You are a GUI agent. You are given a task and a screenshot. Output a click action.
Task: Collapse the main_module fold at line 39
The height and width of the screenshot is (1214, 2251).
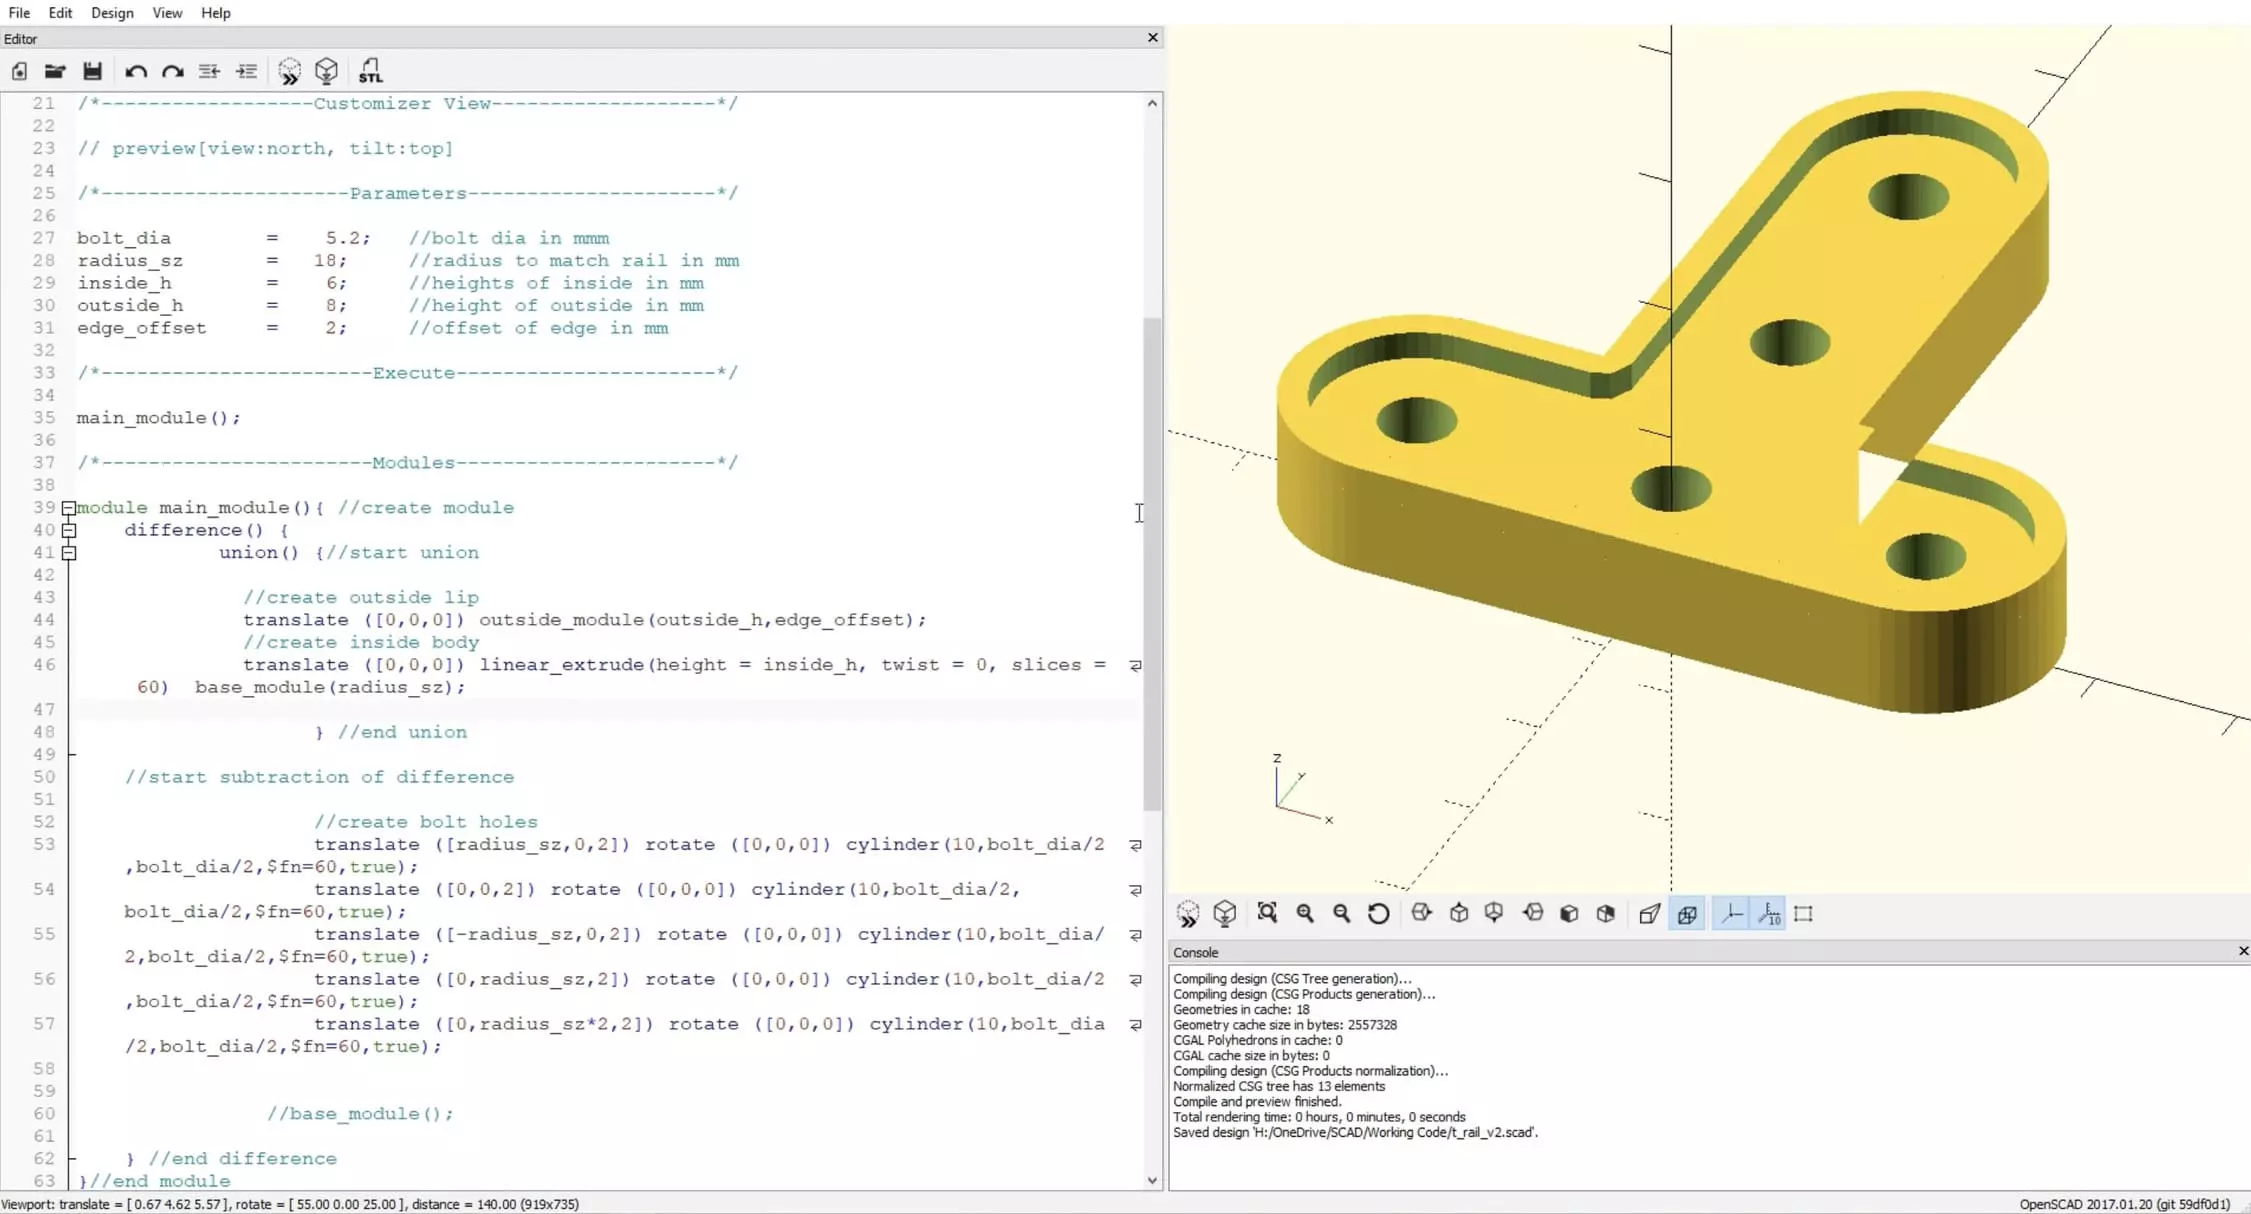[x=69, y=508]
